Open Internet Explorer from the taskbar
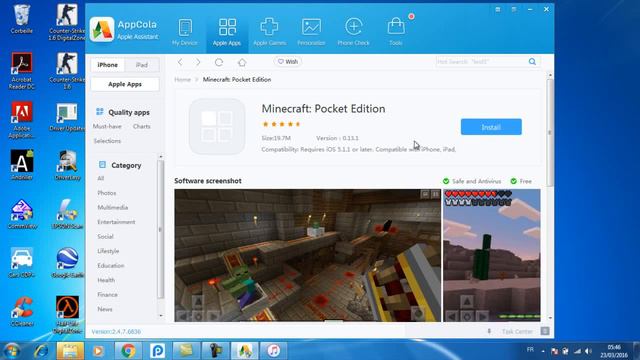Viewport: 640px width, 360px height. point(41,351)
